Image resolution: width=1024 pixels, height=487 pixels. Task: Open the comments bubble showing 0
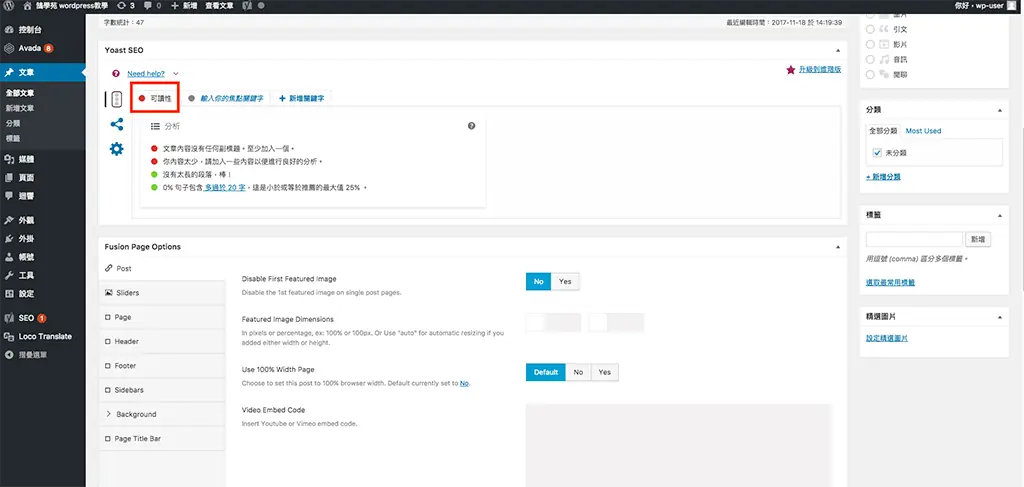[x=152, y=5]
